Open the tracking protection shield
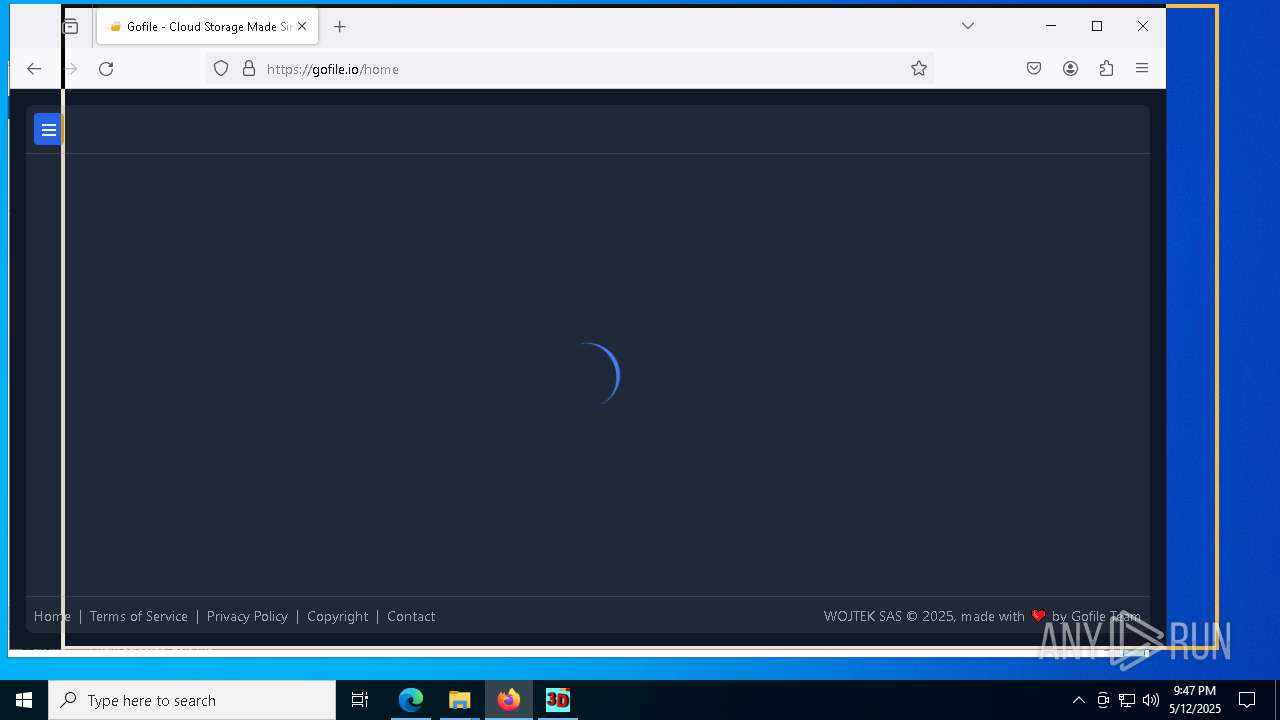Screen dimensions: 1280x720 tap(221, 69)
